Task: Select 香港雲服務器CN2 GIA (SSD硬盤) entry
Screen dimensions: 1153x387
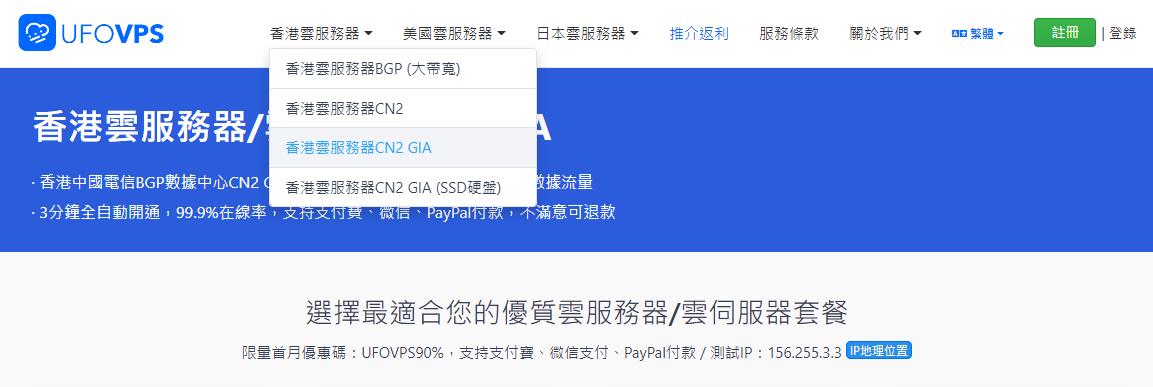Action: coord(403,188)
